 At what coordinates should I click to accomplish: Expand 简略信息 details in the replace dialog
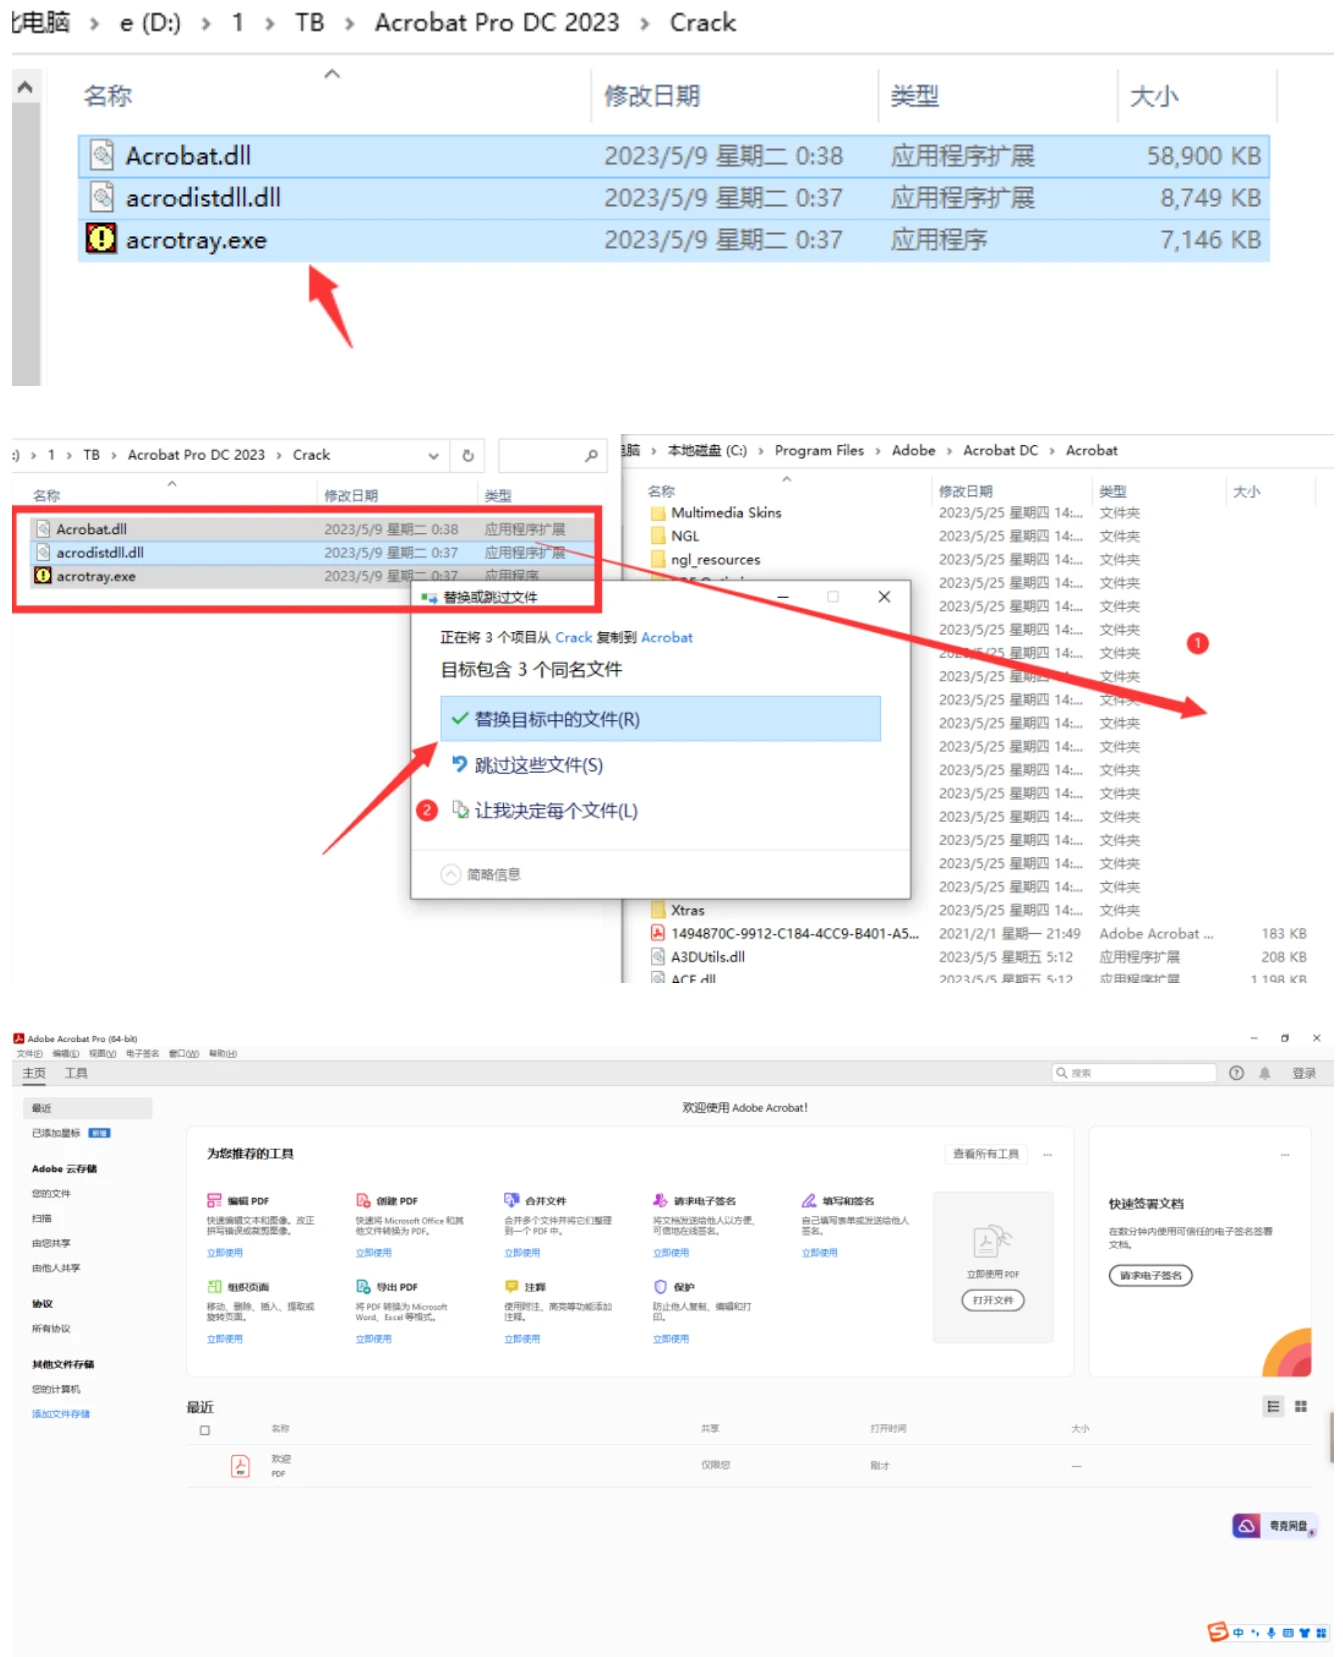coord(451,874)
